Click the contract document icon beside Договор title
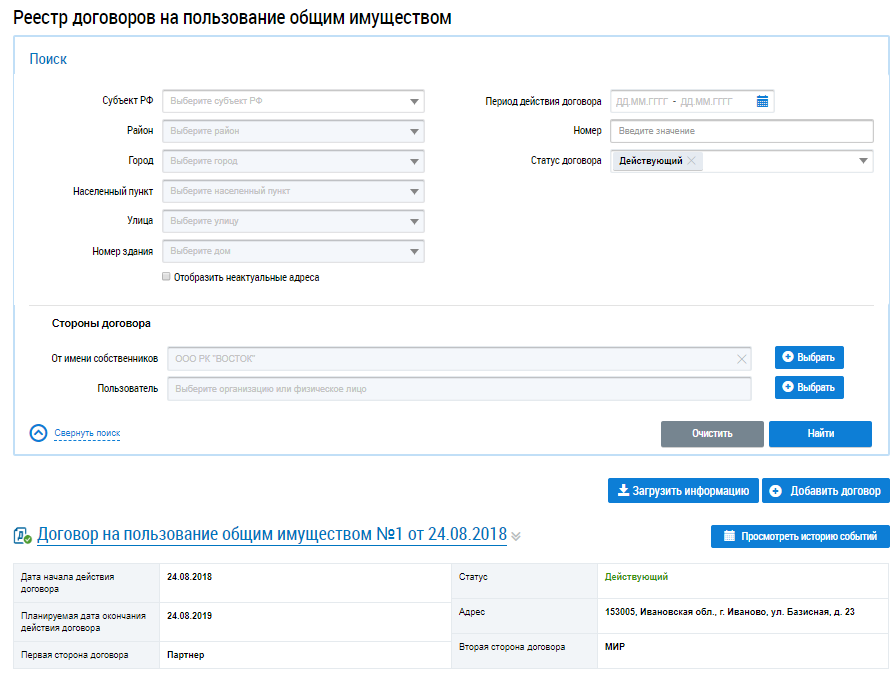 tap(22, 536)
